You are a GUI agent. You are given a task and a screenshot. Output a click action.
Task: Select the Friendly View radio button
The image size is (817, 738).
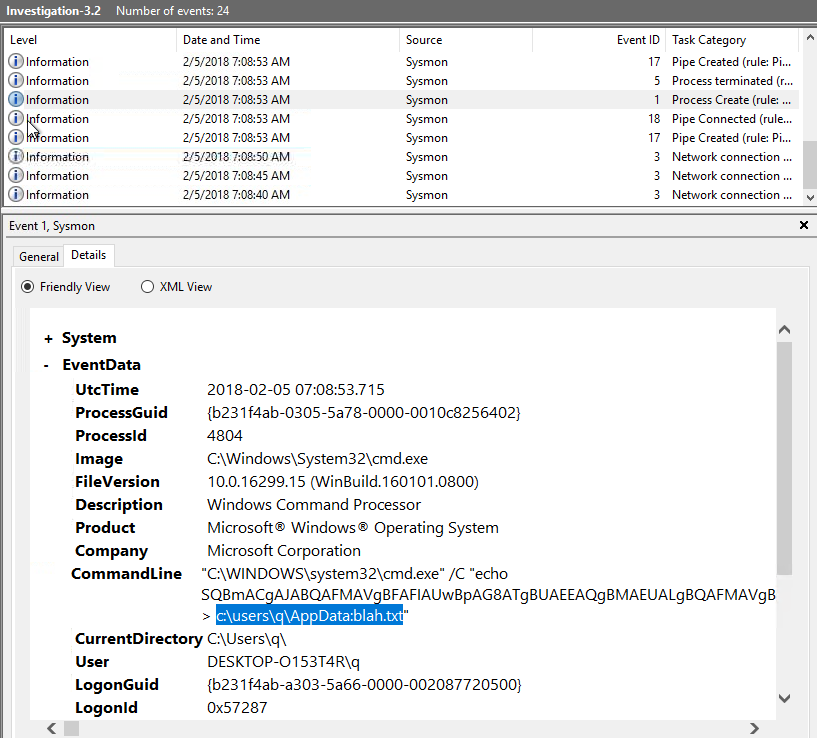click(28, 287)
